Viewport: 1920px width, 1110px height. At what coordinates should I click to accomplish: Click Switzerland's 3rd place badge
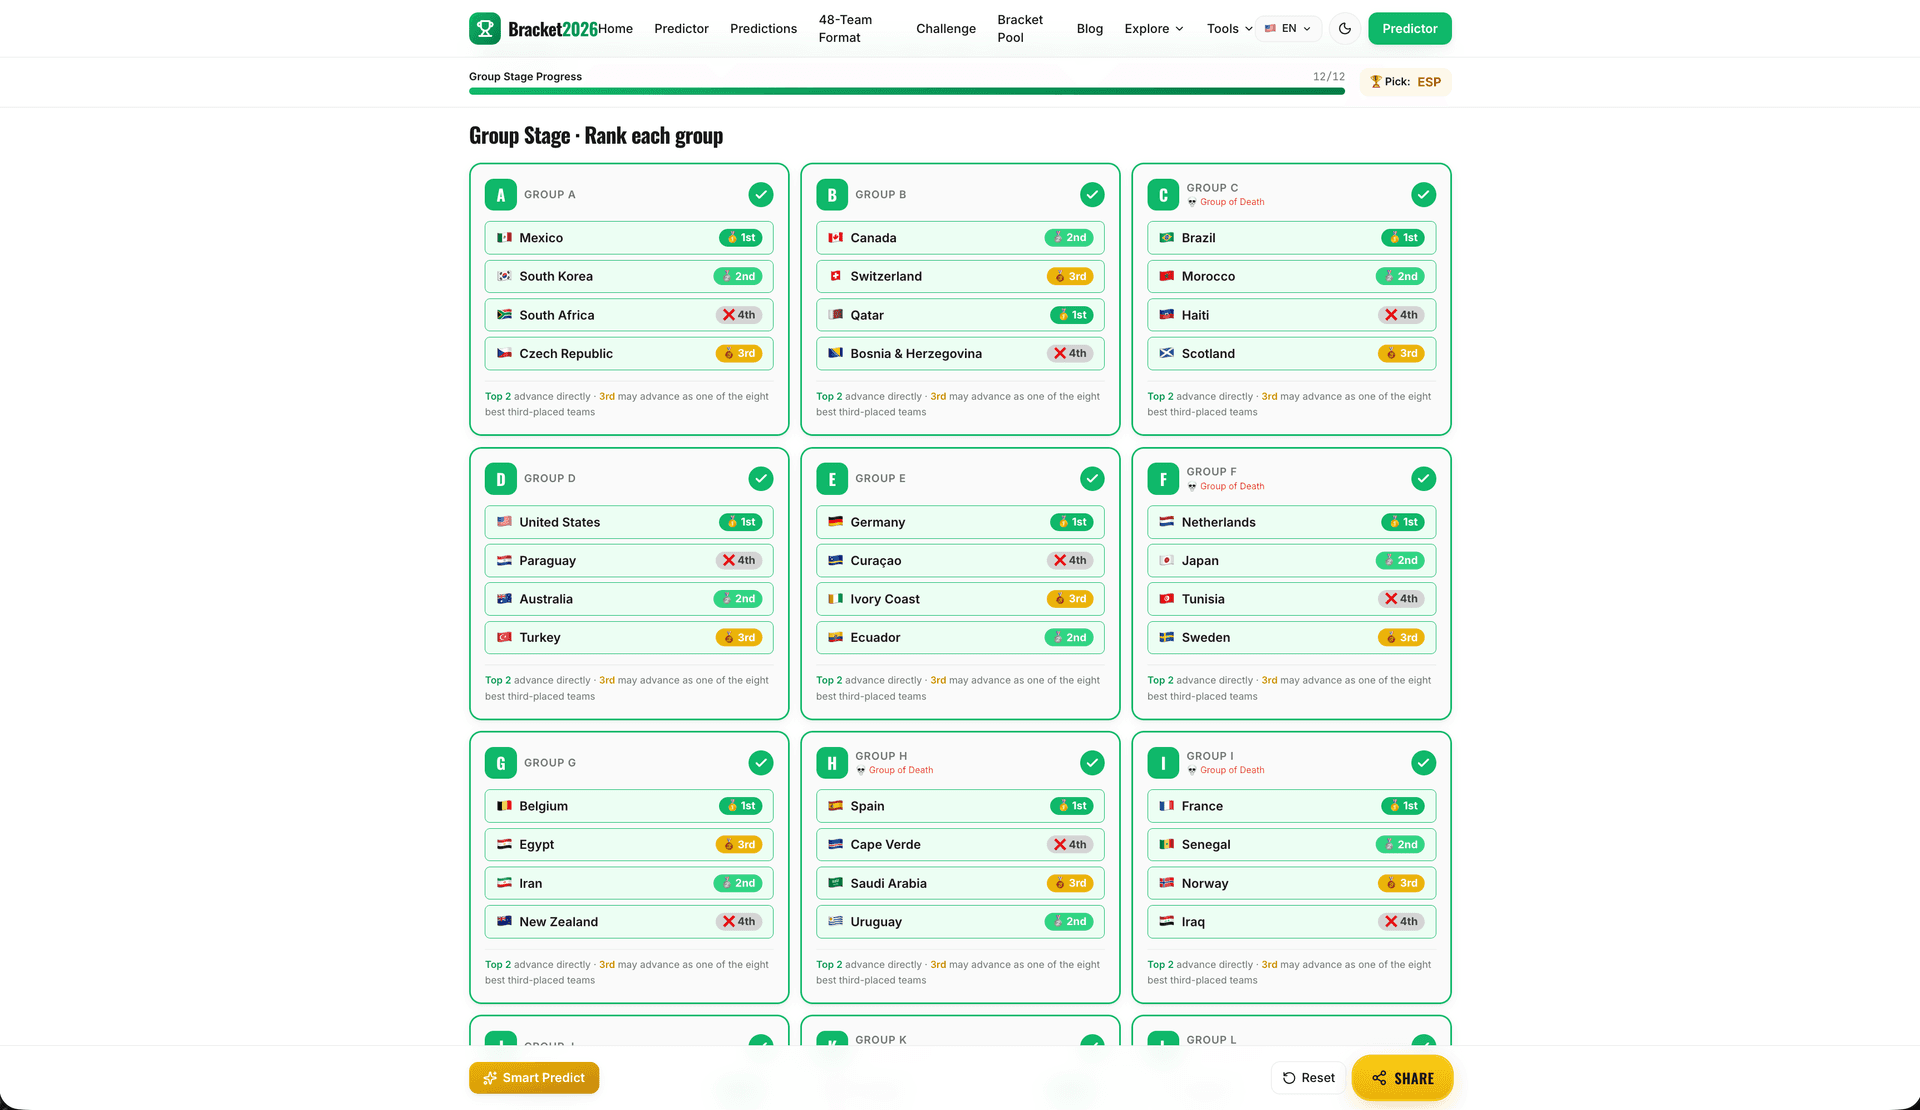click(1070, 276)
